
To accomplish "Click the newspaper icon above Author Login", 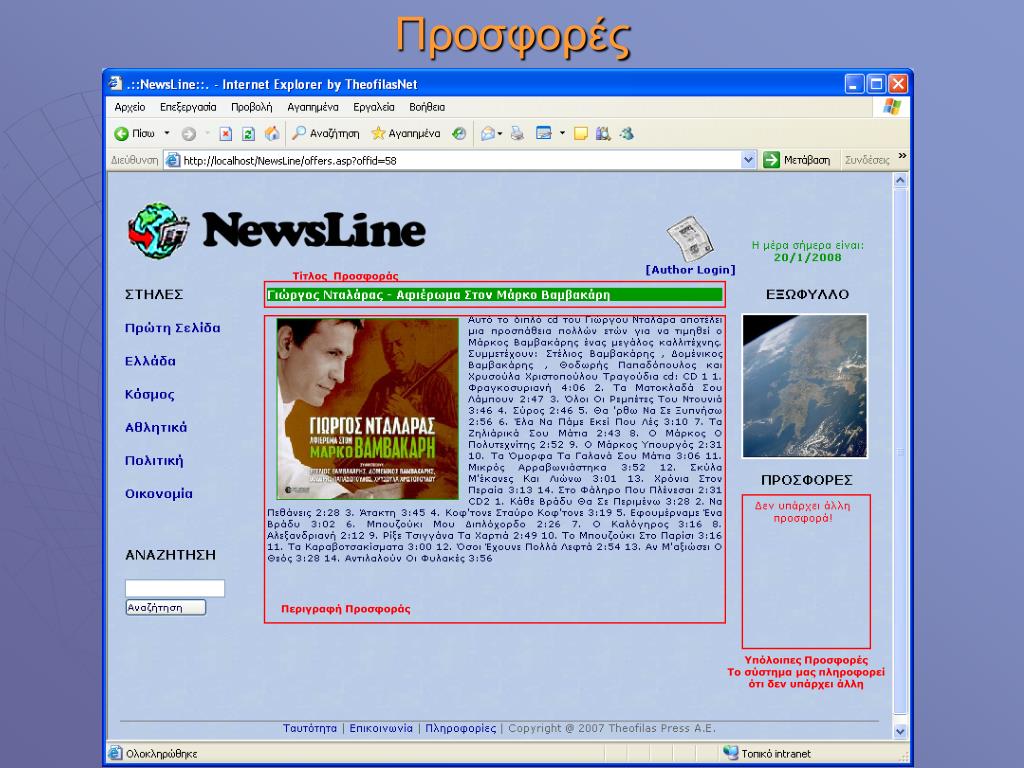I will pos(690,238).
